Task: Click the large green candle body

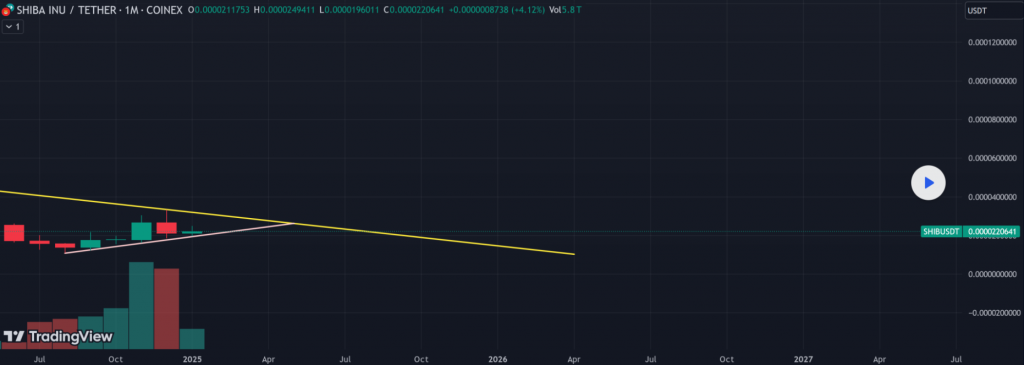Action: [x=141, y=231]
